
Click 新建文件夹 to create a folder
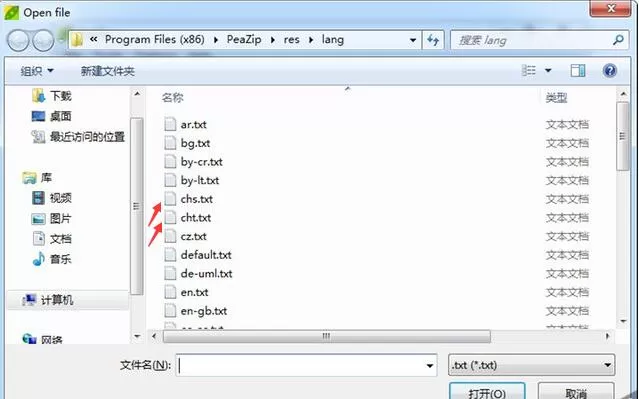pyautogui.click(x=108, y=71)
